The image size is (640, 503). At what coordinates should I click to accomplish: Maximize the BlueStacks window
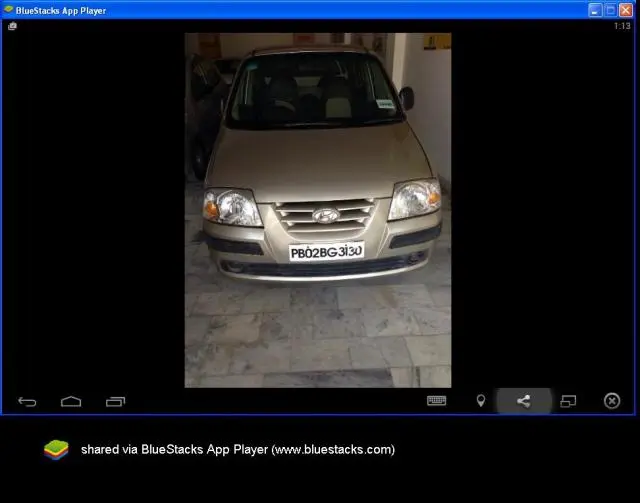[x=611, y=10]
